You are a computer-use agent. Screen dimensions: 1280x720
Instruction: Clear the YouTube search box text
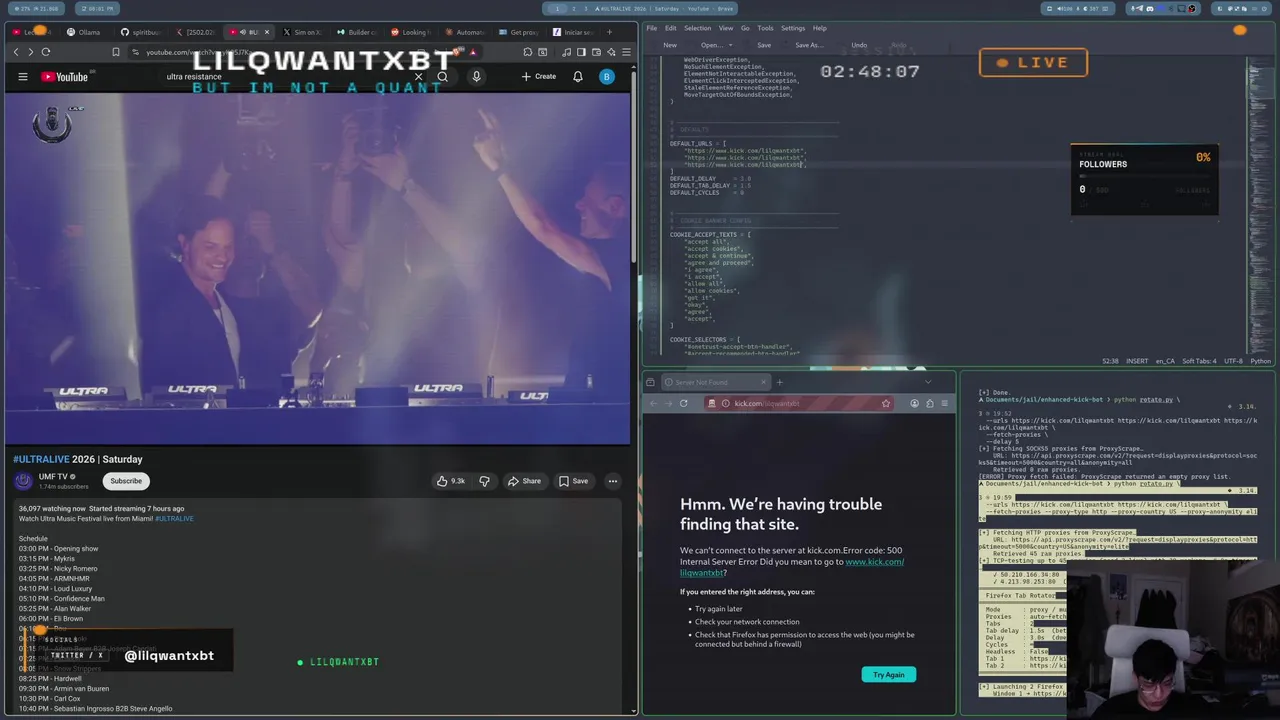click(418, 77)
